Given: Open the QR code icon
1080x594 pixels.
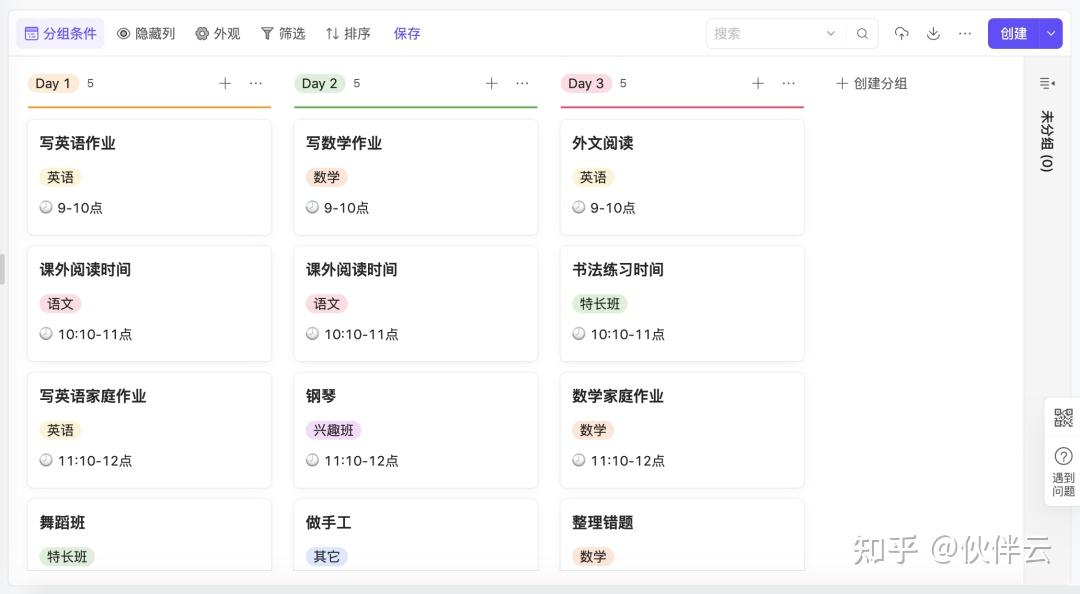Looking at the screenshot, I should coord(1063,418).
